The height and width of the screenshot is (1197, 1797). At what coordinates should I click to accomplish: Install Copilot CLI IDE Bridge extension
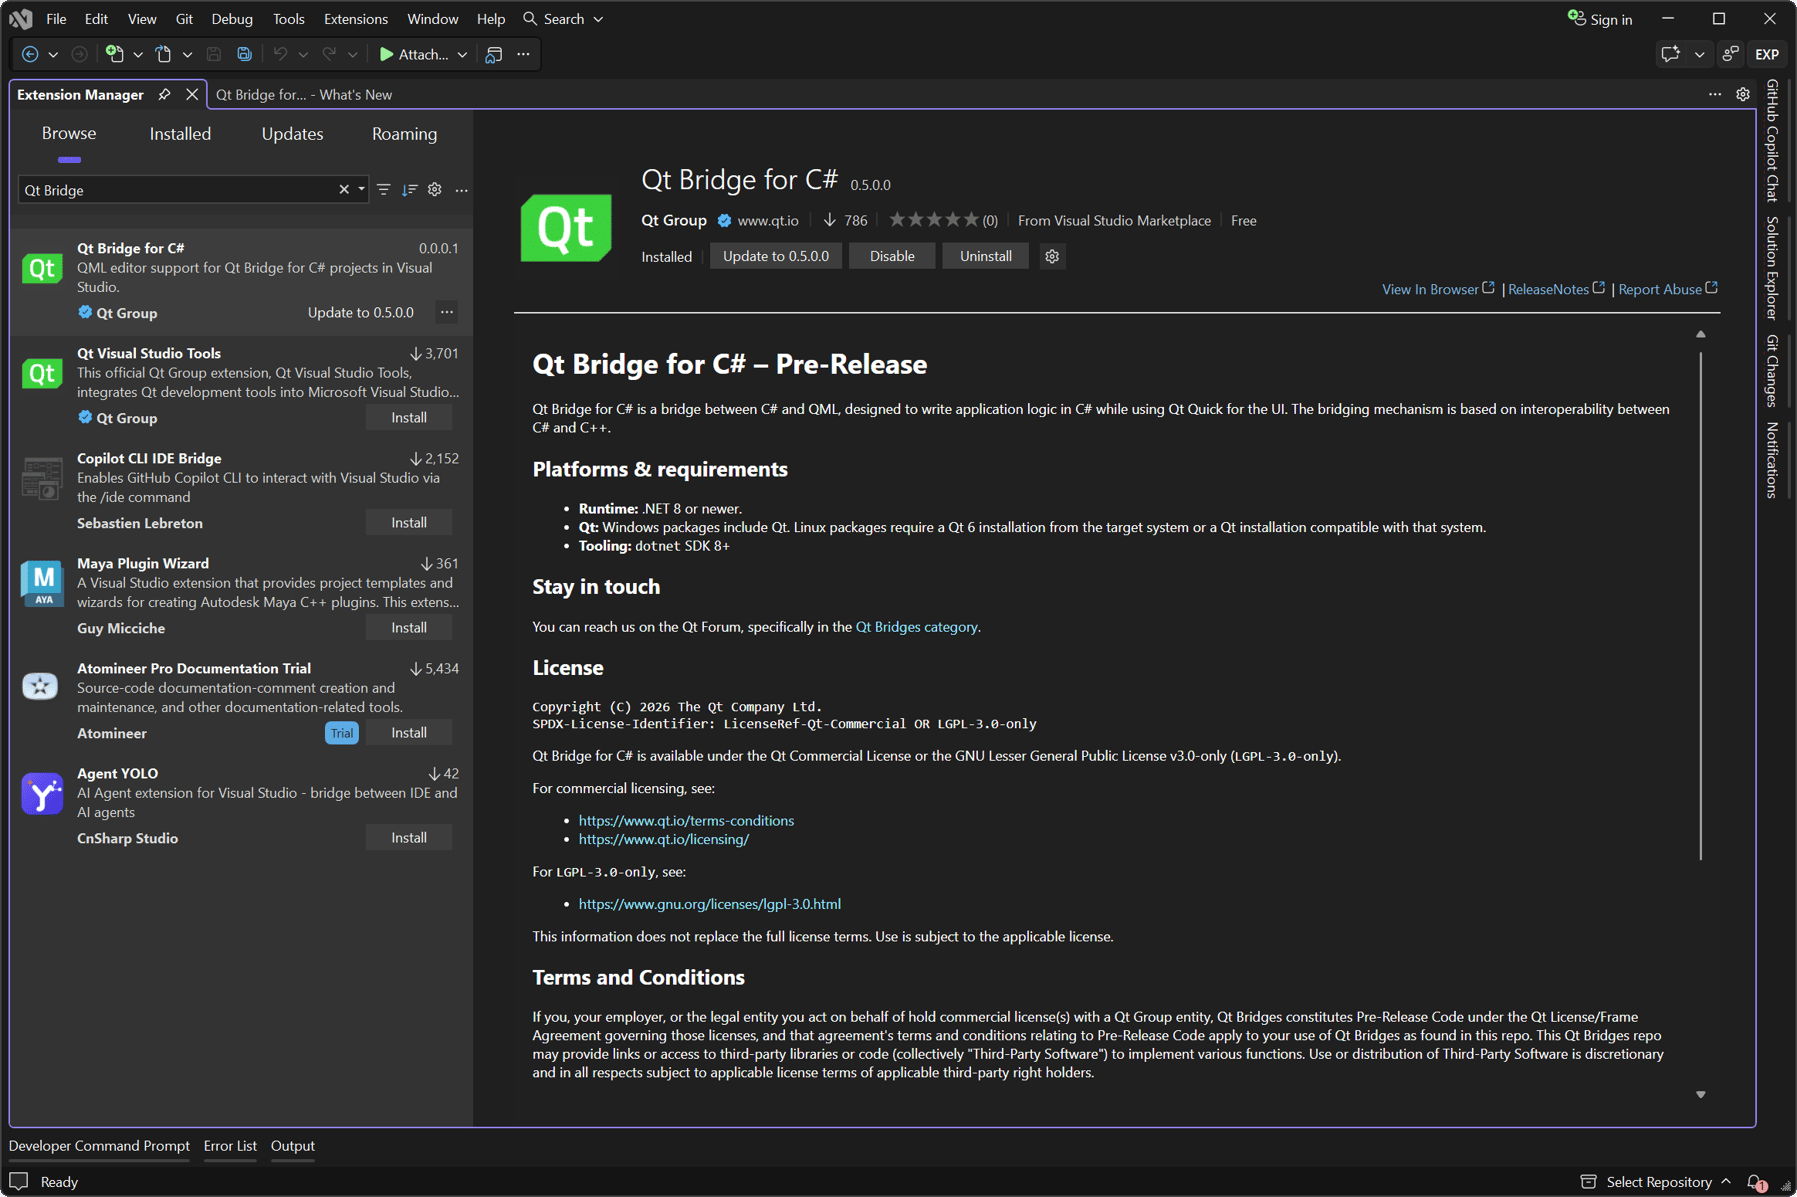[409, 523]
